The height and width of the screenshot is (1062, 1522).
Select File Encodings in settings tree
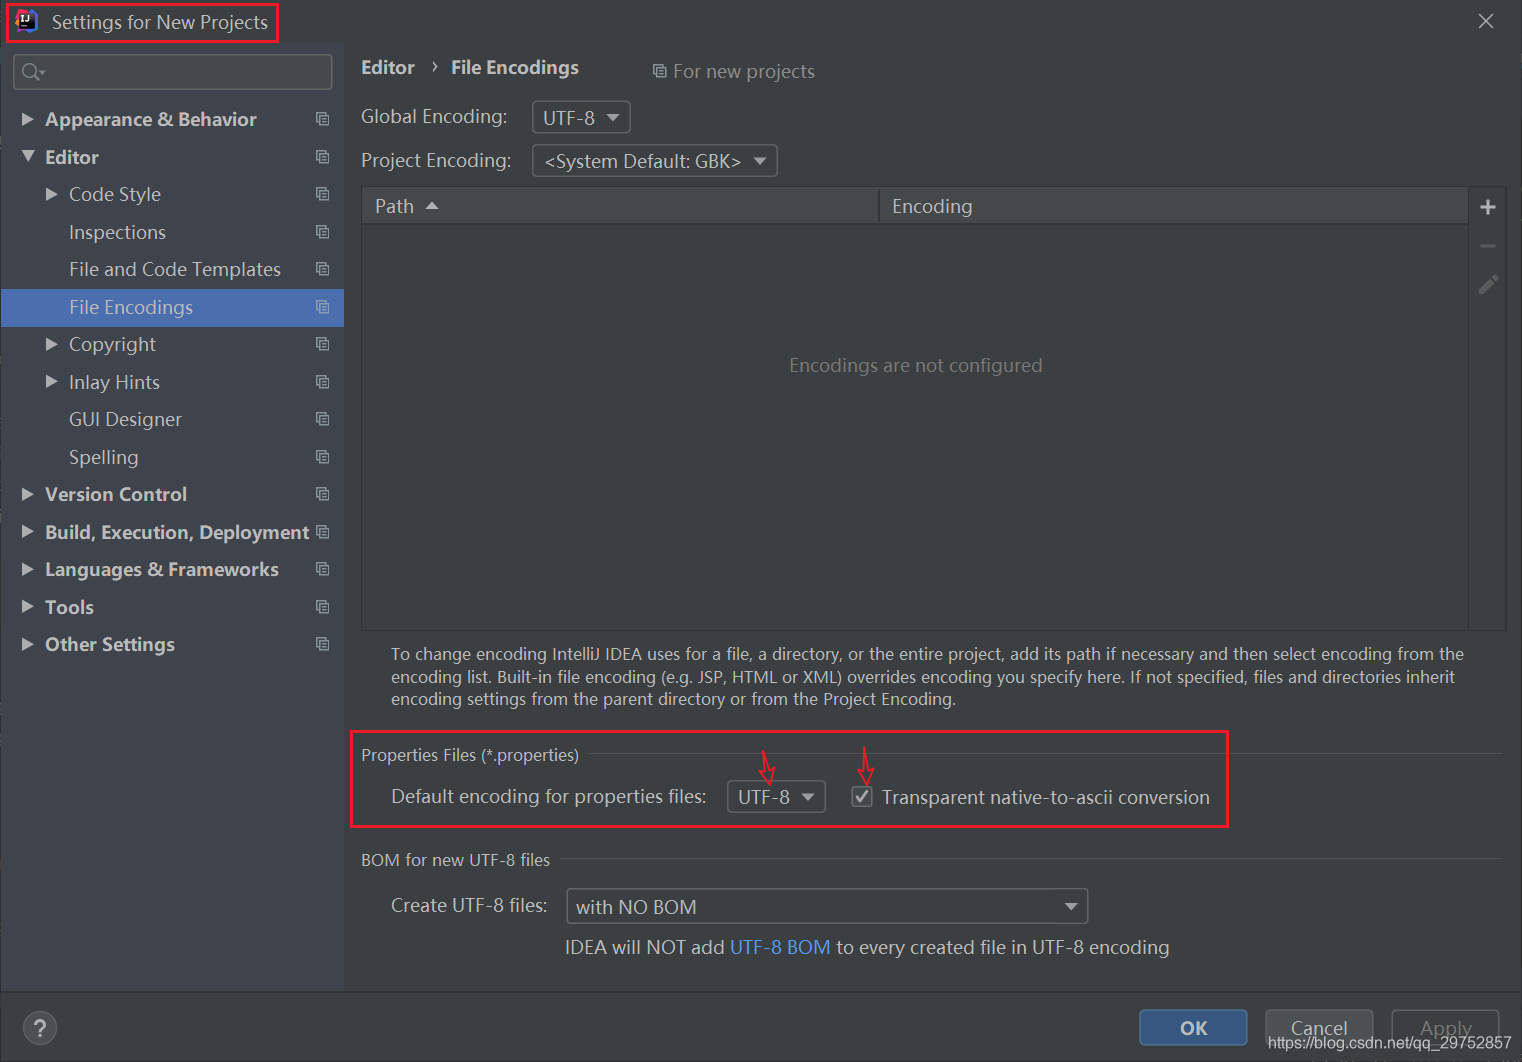coord(172,307)
